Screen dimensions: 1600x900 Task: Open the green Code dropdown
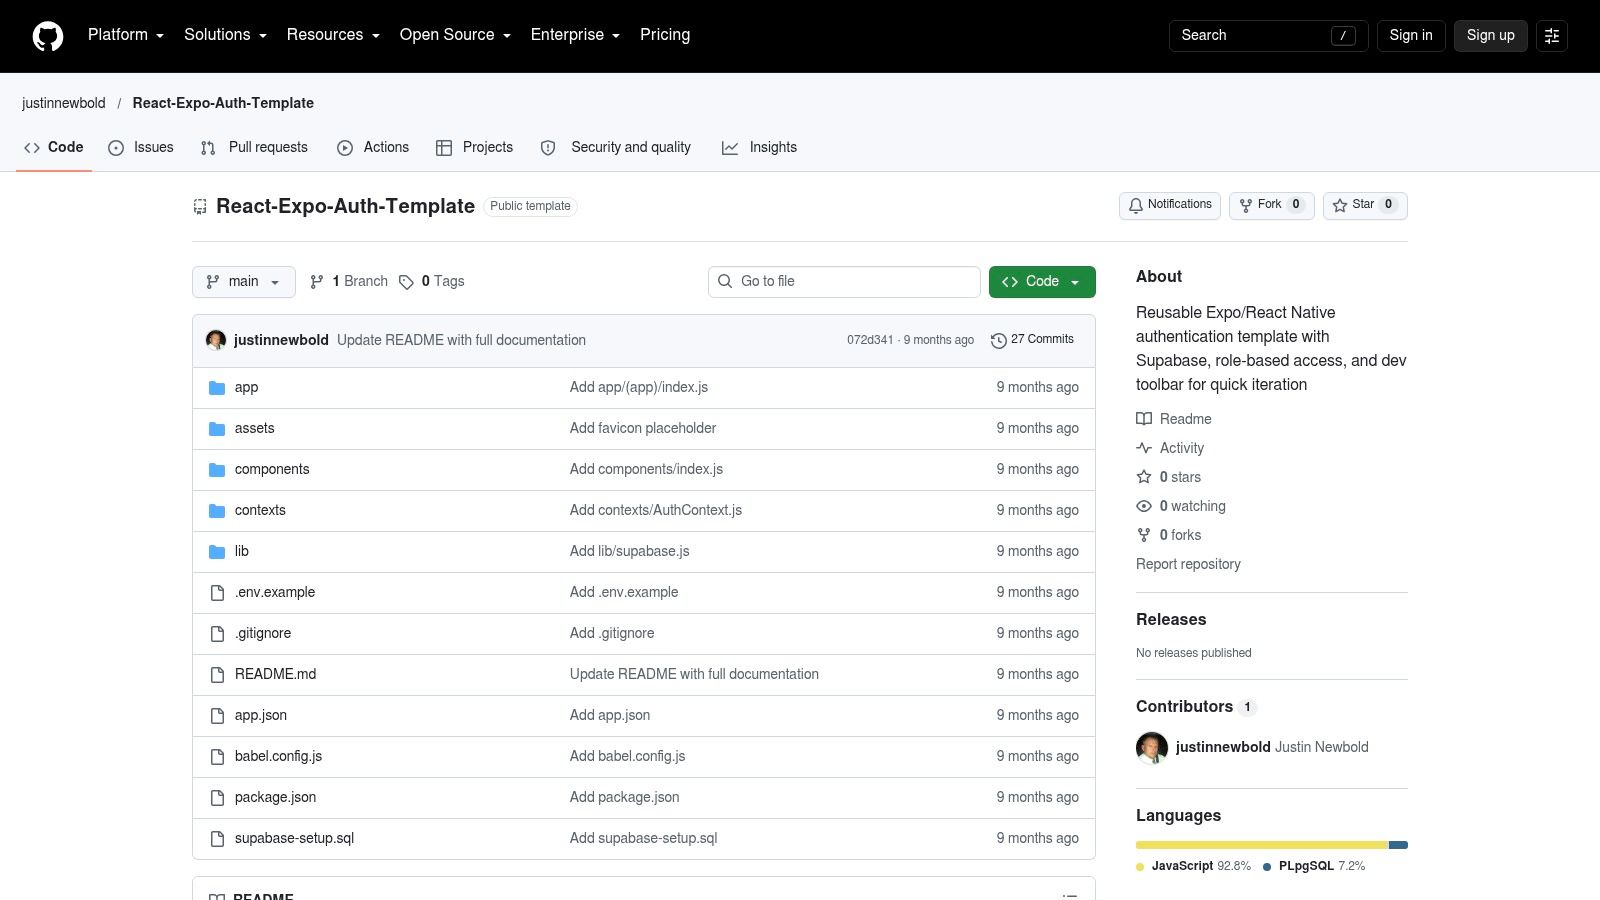pos(1042,282)
